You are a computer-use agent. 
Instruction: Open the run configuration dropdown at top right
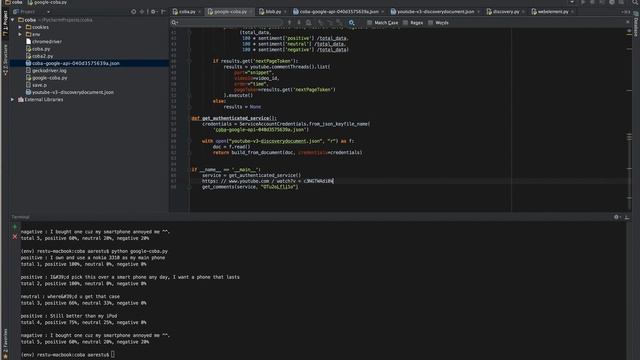572,2
